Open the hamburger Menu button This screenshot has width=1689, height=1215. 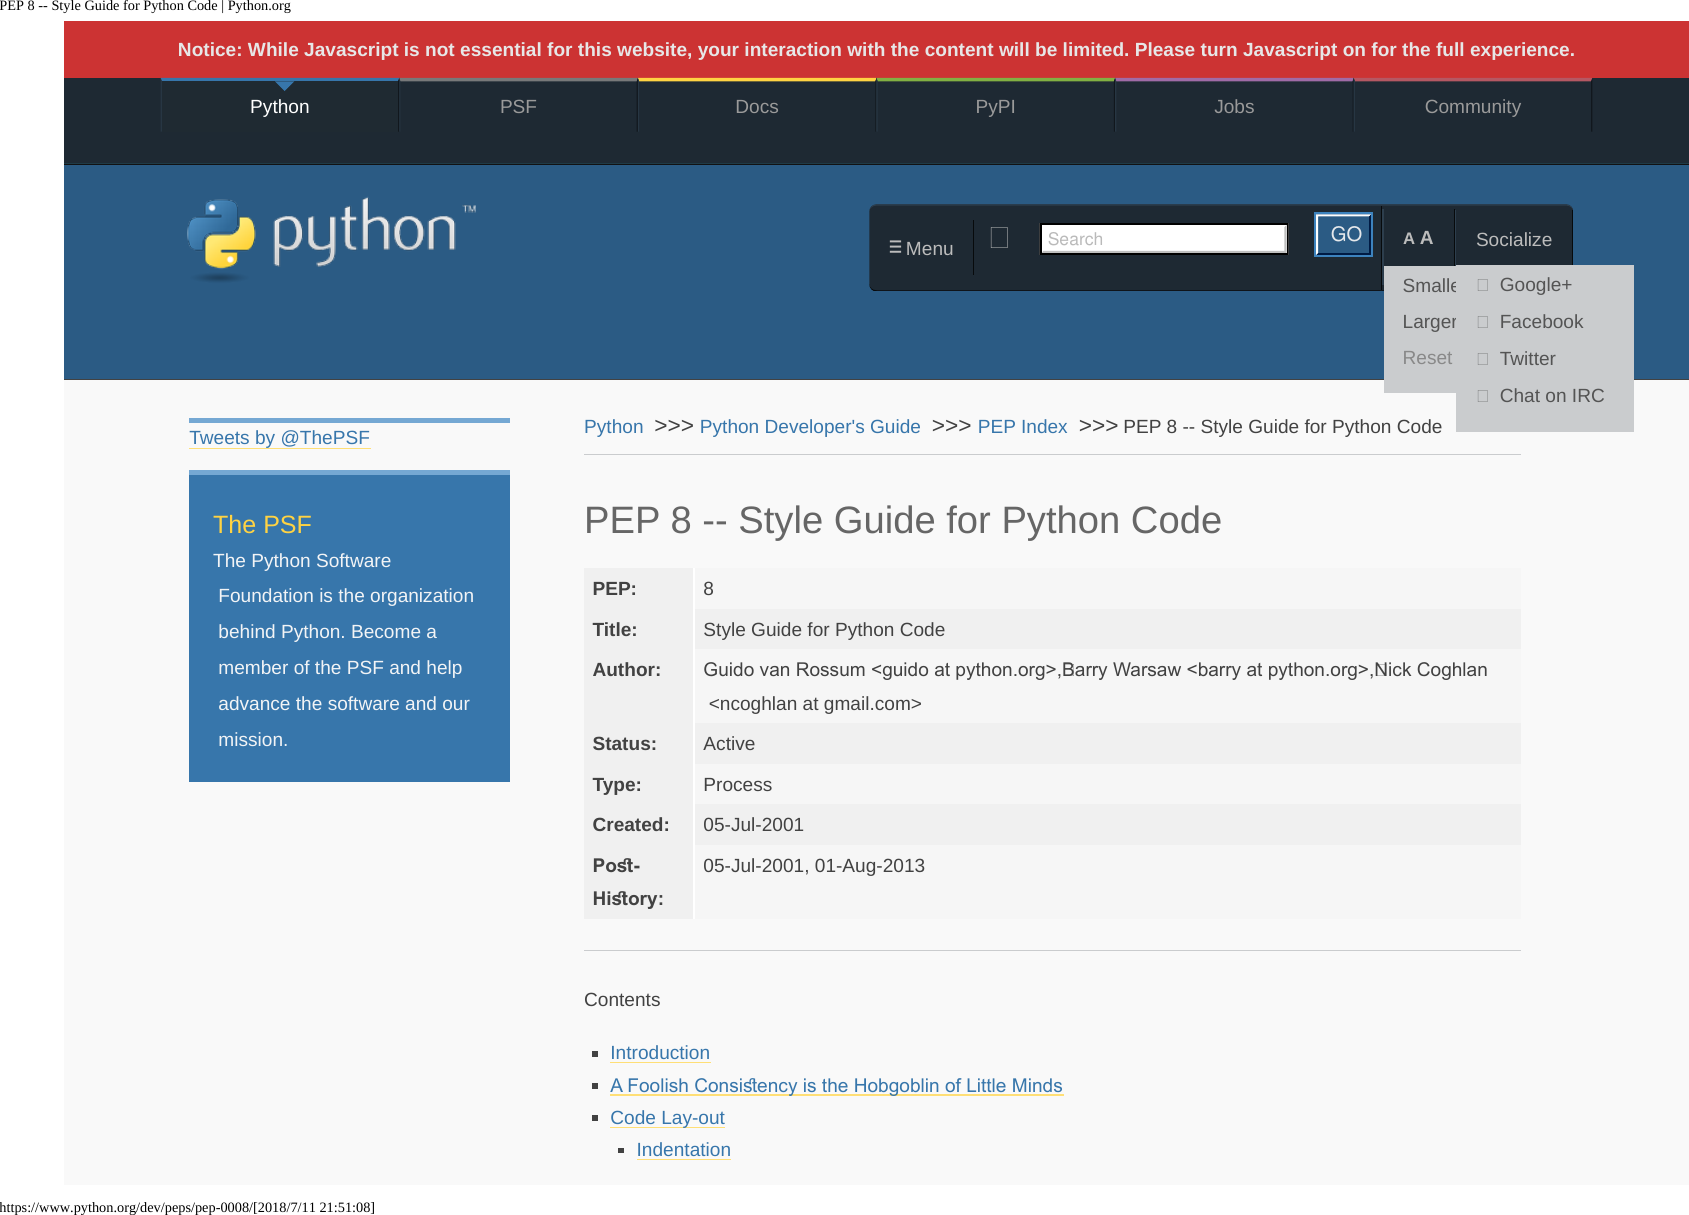[921, 248]
